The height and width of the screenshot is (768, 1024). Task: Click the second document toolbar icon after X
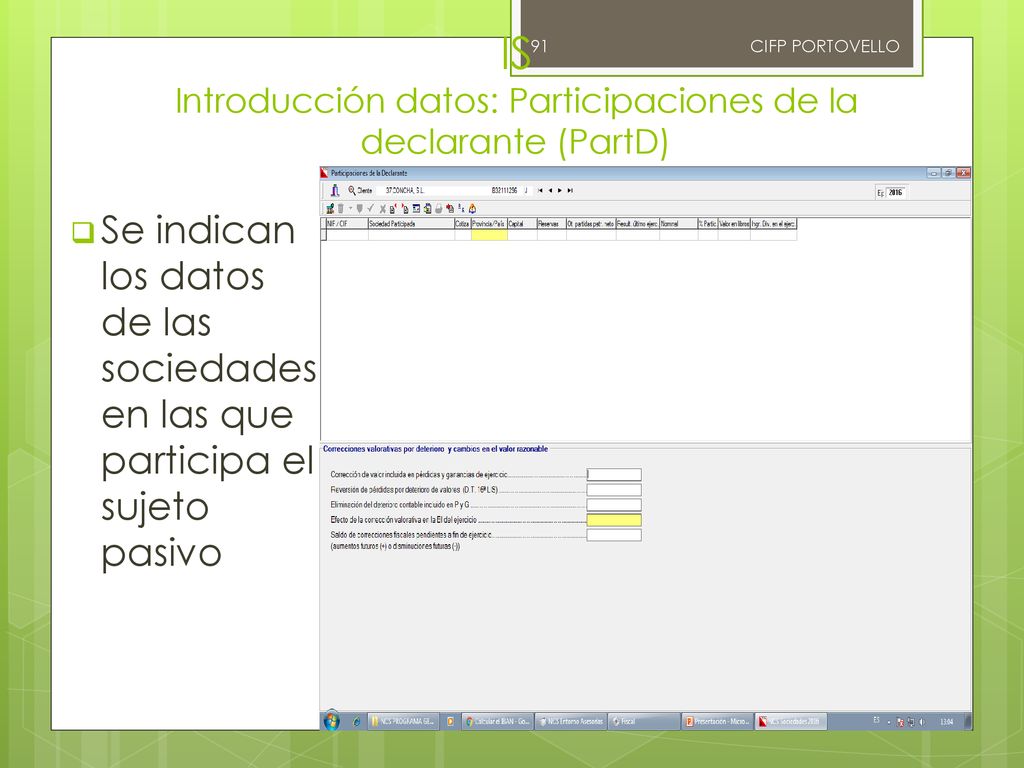click(405, 209)
